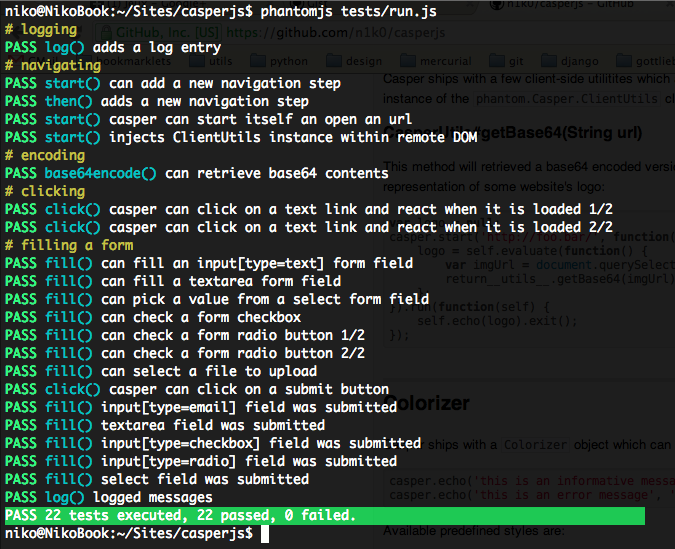Viewport: 675px width, 549px height.
Task: Click the green test results summary bar
Action: pyautogui.click(x=325, y=515)
